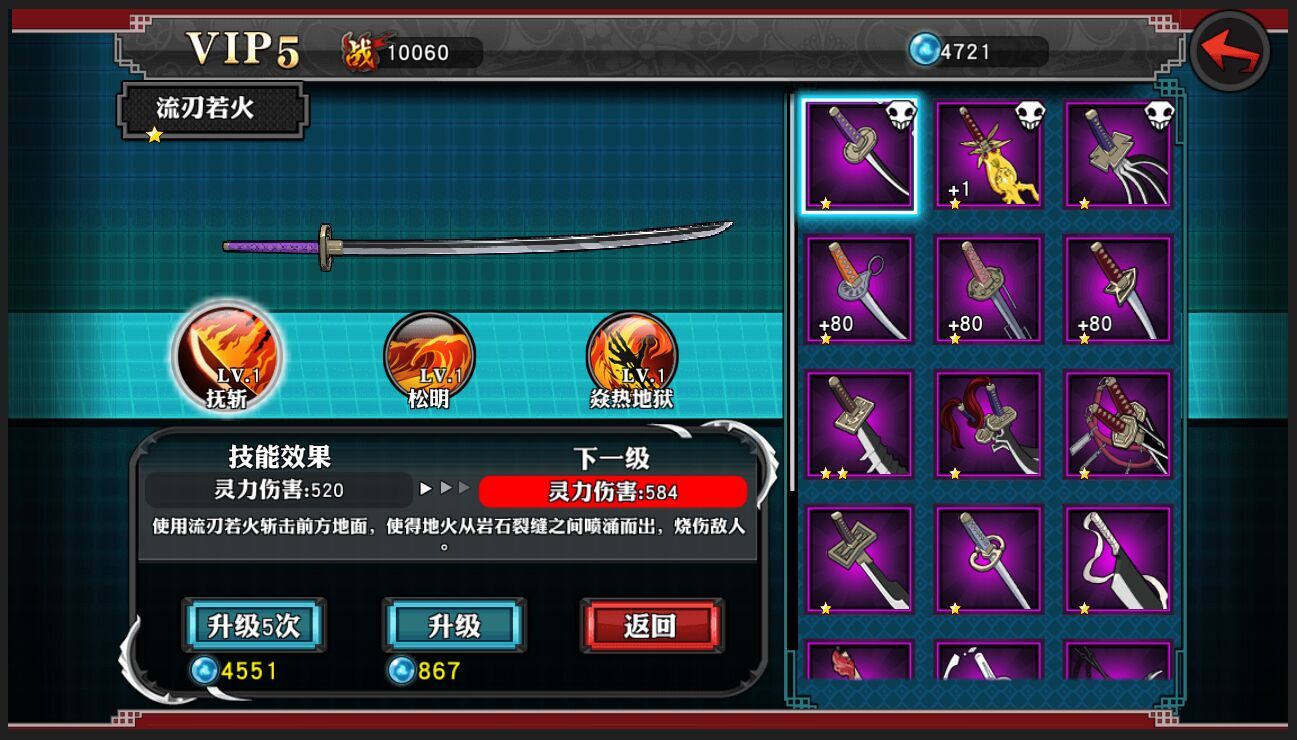Upgrade five times with 升级5次 button
1297x740 pixels.
tap(254, 626)
